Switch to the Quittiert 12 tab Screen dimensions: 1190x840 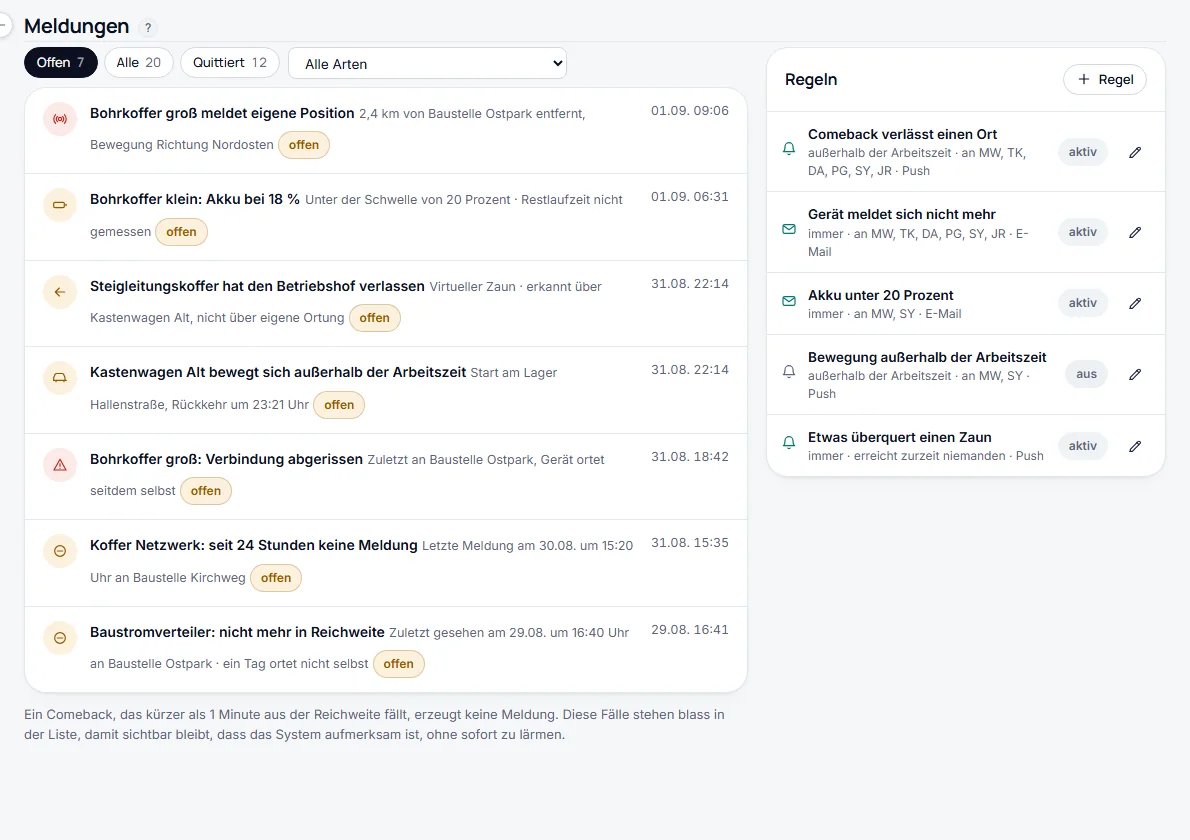(x=230, y=62)
